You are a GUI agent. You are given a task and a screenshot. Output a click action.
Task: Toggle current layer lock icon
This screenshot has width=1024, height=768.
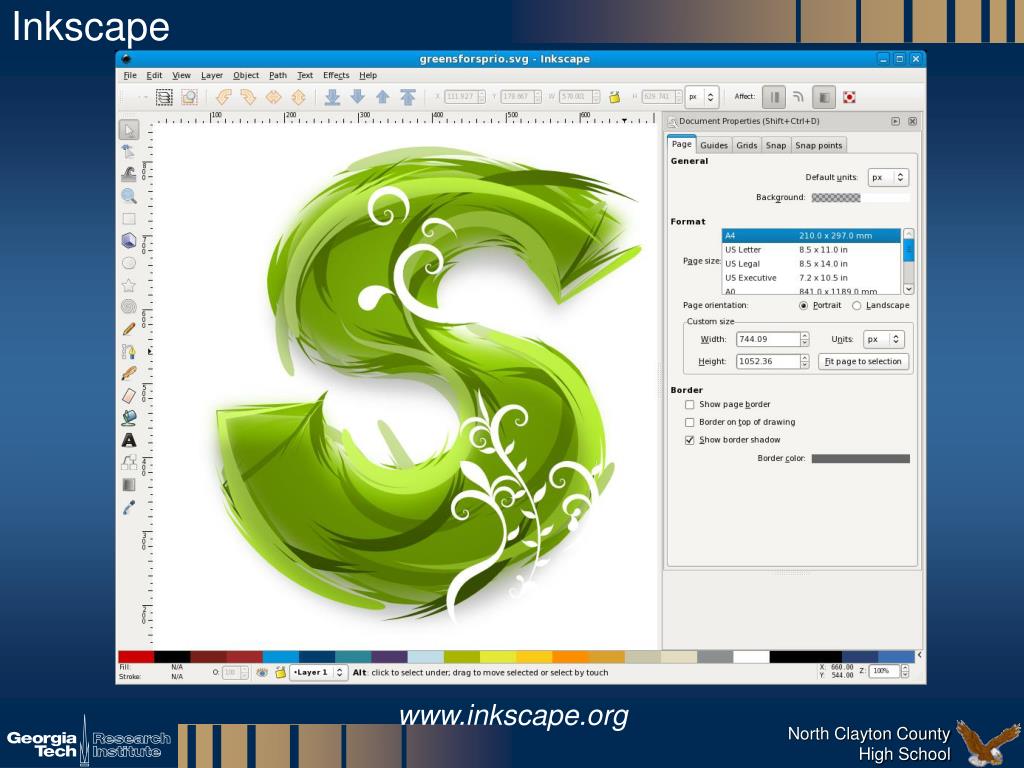(x=280, y=672)
